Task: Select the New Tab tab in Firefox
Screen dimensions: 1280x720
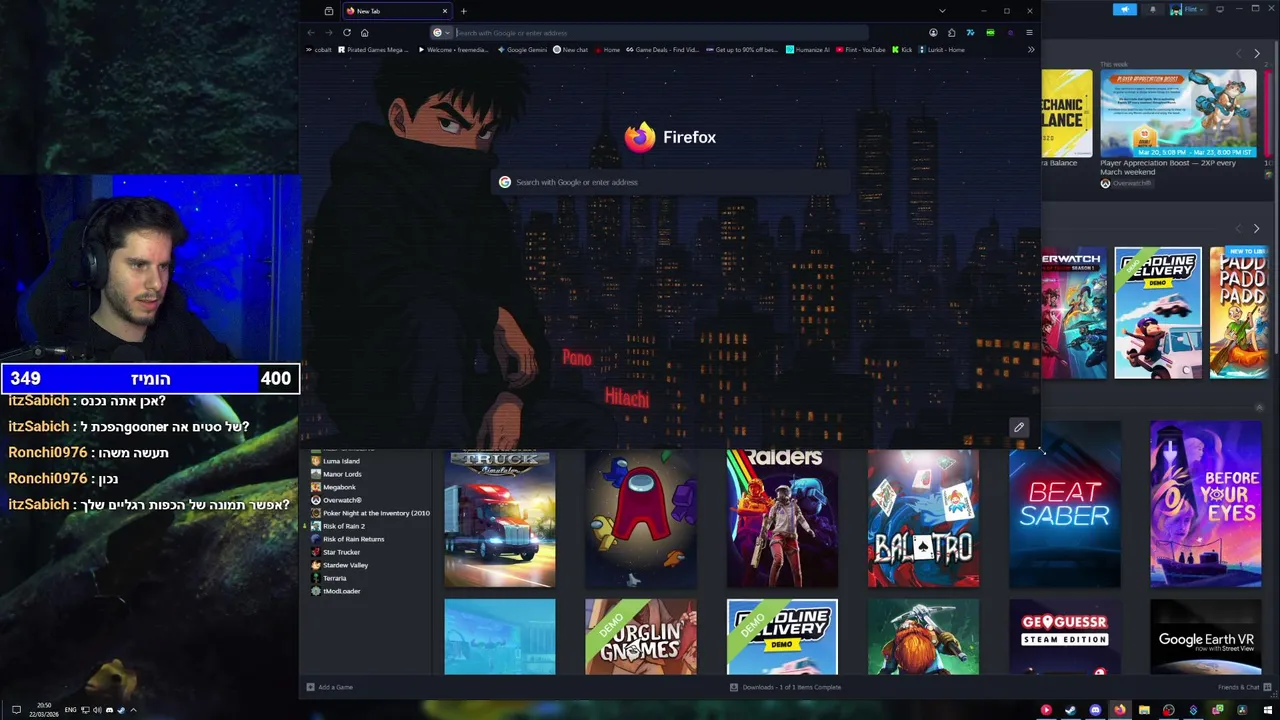Action: click(x=395, y=11)
